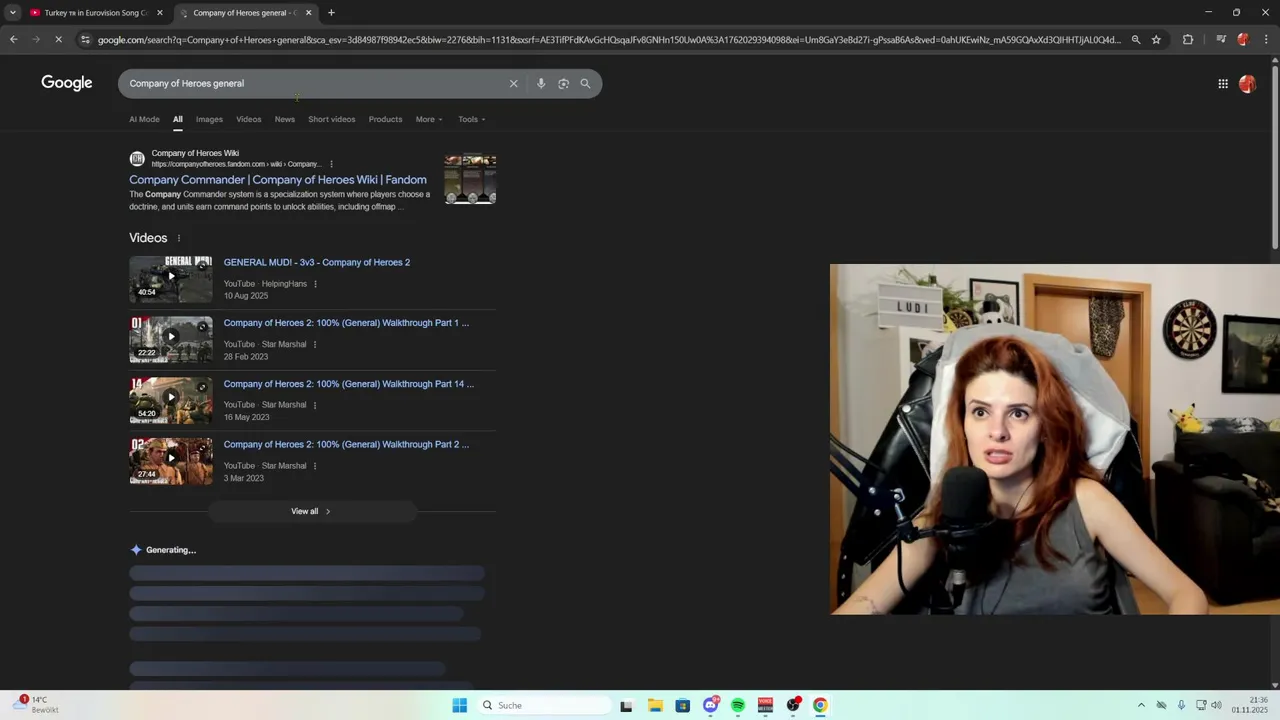Viewport: 1280px width, 720px height.
Task: Play Walkthrough Part 1 thumbnail
Action: click(x=171, y=340)
